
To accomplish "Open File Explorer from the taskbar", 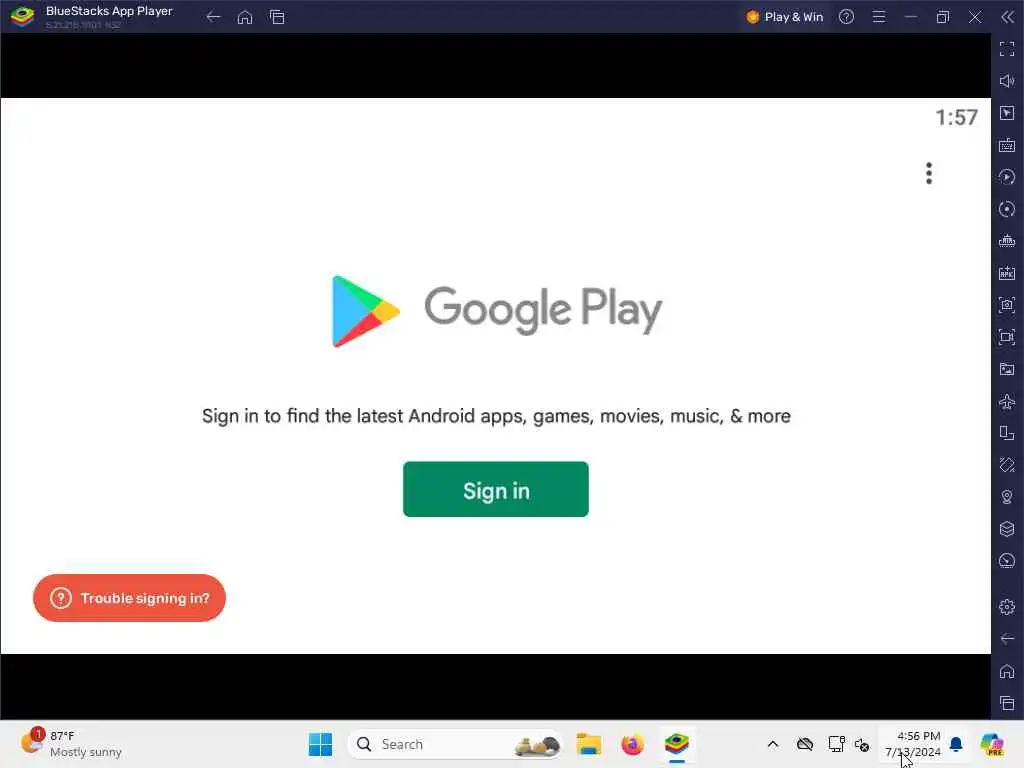I will click(x=588, y=744).
